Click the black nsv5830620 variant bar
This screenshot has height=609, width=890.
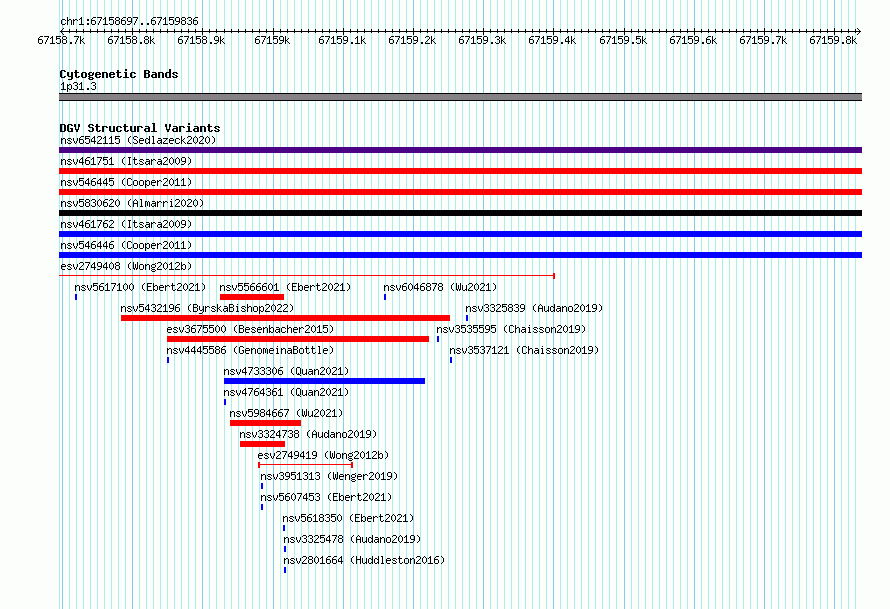(x=460, y=213)
